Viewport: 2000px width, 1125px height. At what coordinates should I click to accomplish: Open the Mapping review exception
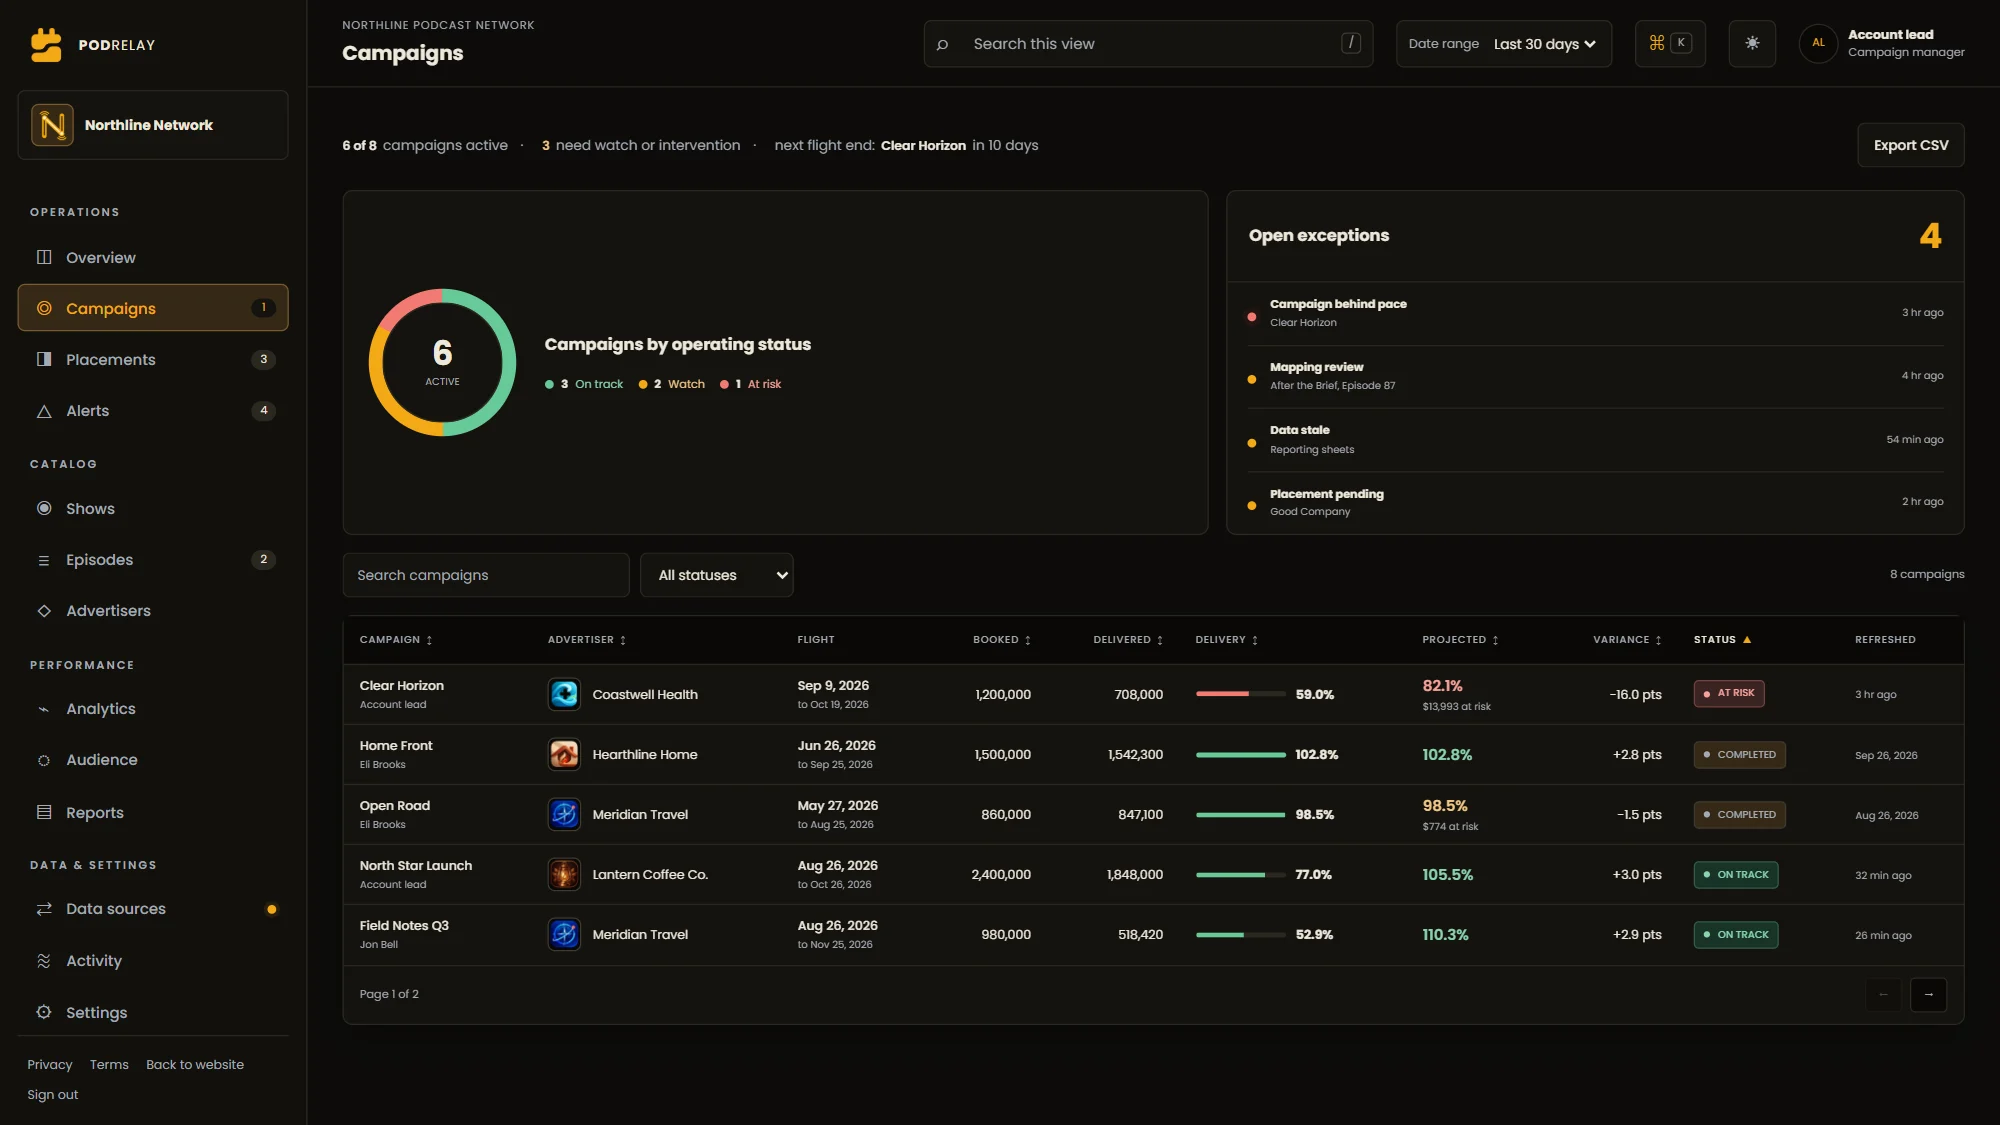(1595, 376)
